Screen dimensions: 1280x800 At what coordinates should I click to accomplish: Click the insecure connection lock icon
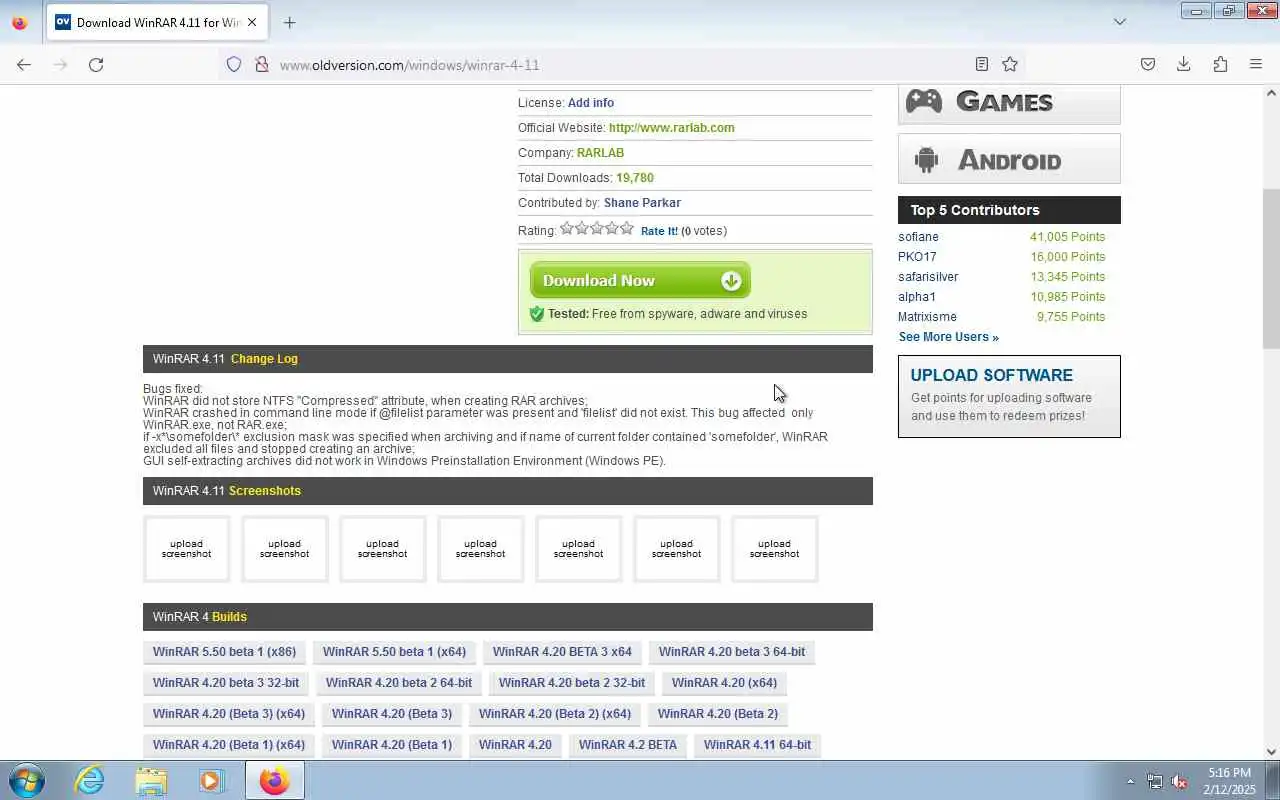click(x=262, y=64)
